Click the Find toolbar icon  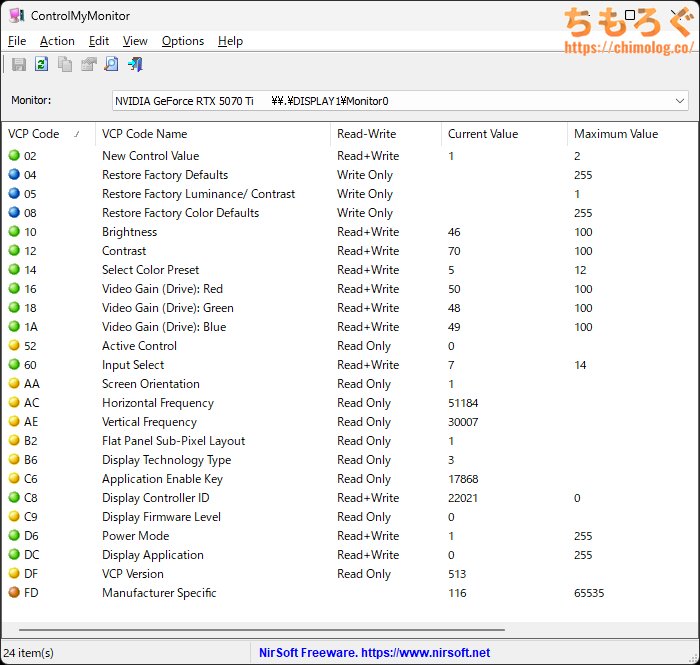(x=111, y=64)
